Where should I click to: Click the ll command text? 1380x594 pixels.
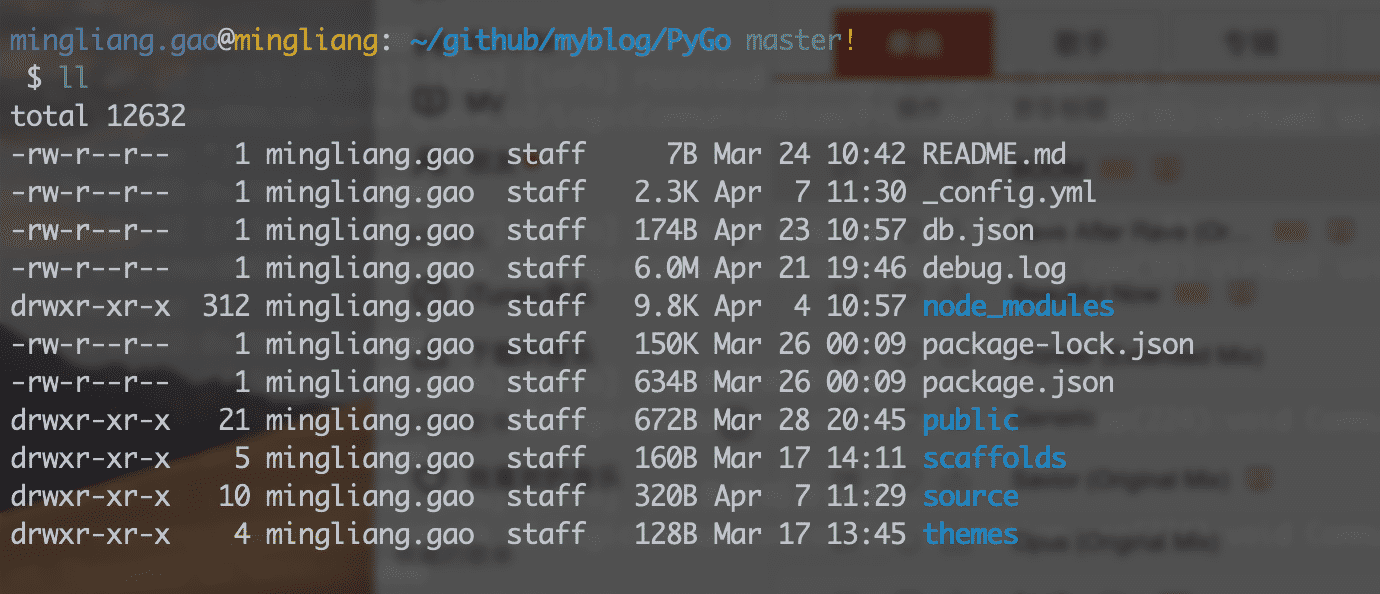tap(75, 79)
